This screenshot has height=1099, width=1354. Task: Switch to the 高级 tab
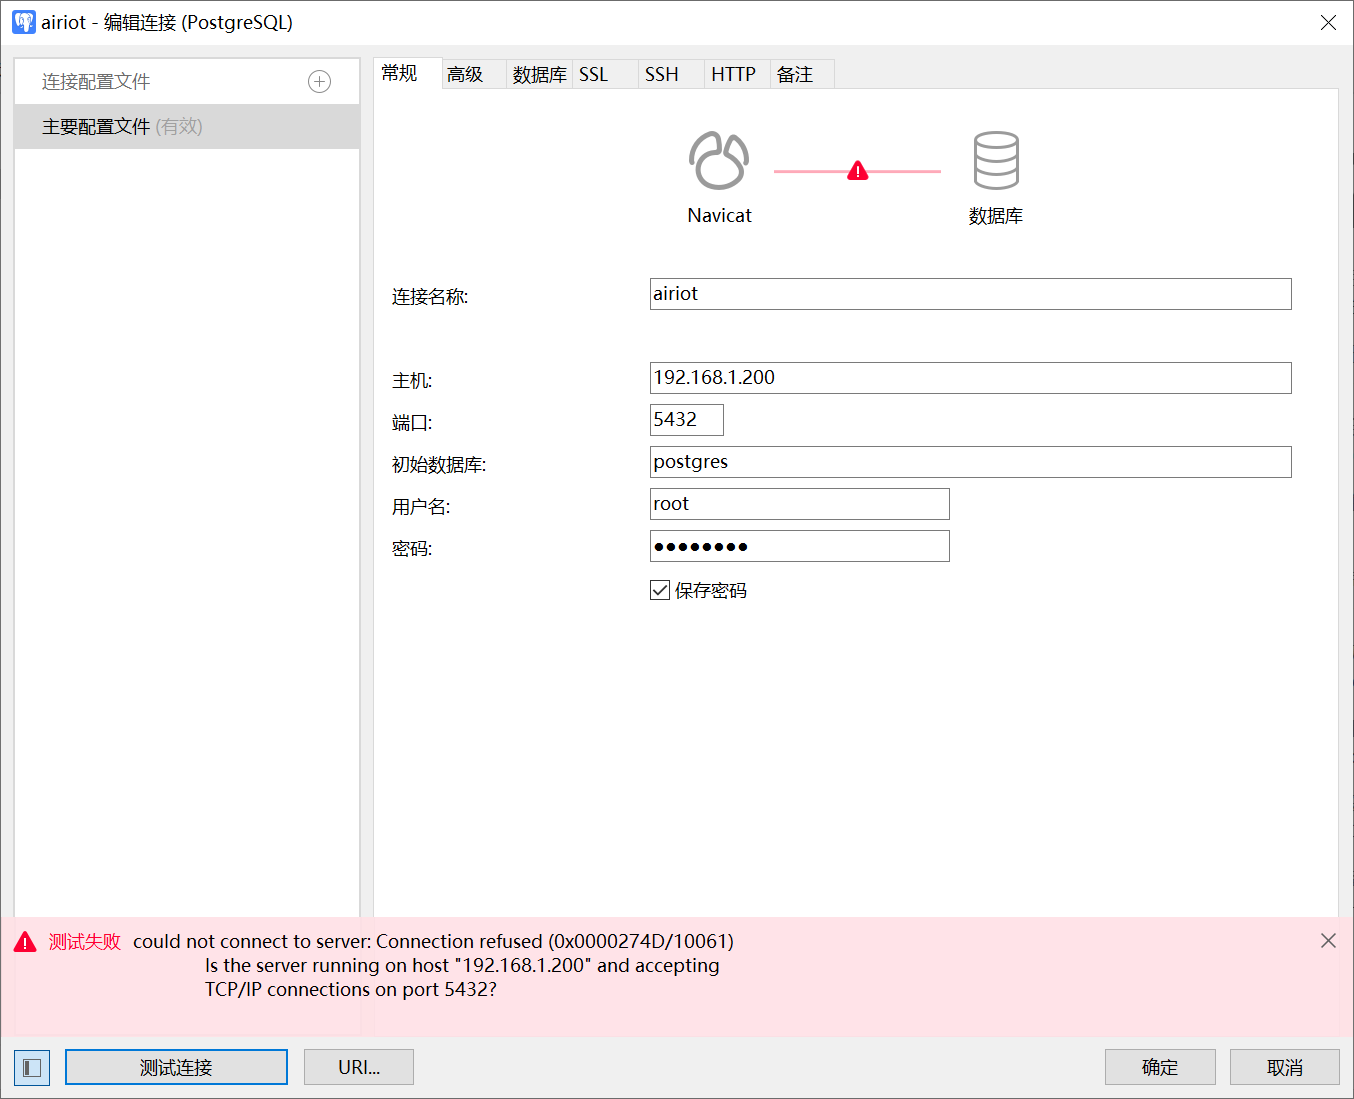point(465,75)
